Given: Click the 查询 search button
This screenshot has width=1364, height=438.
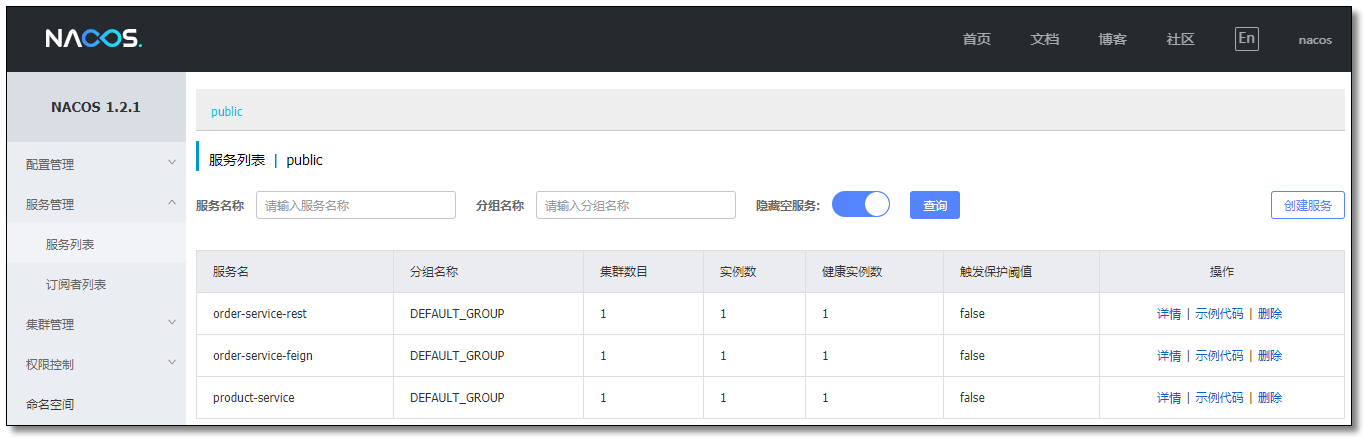Looking at the screenshot, I should (935, 205).
